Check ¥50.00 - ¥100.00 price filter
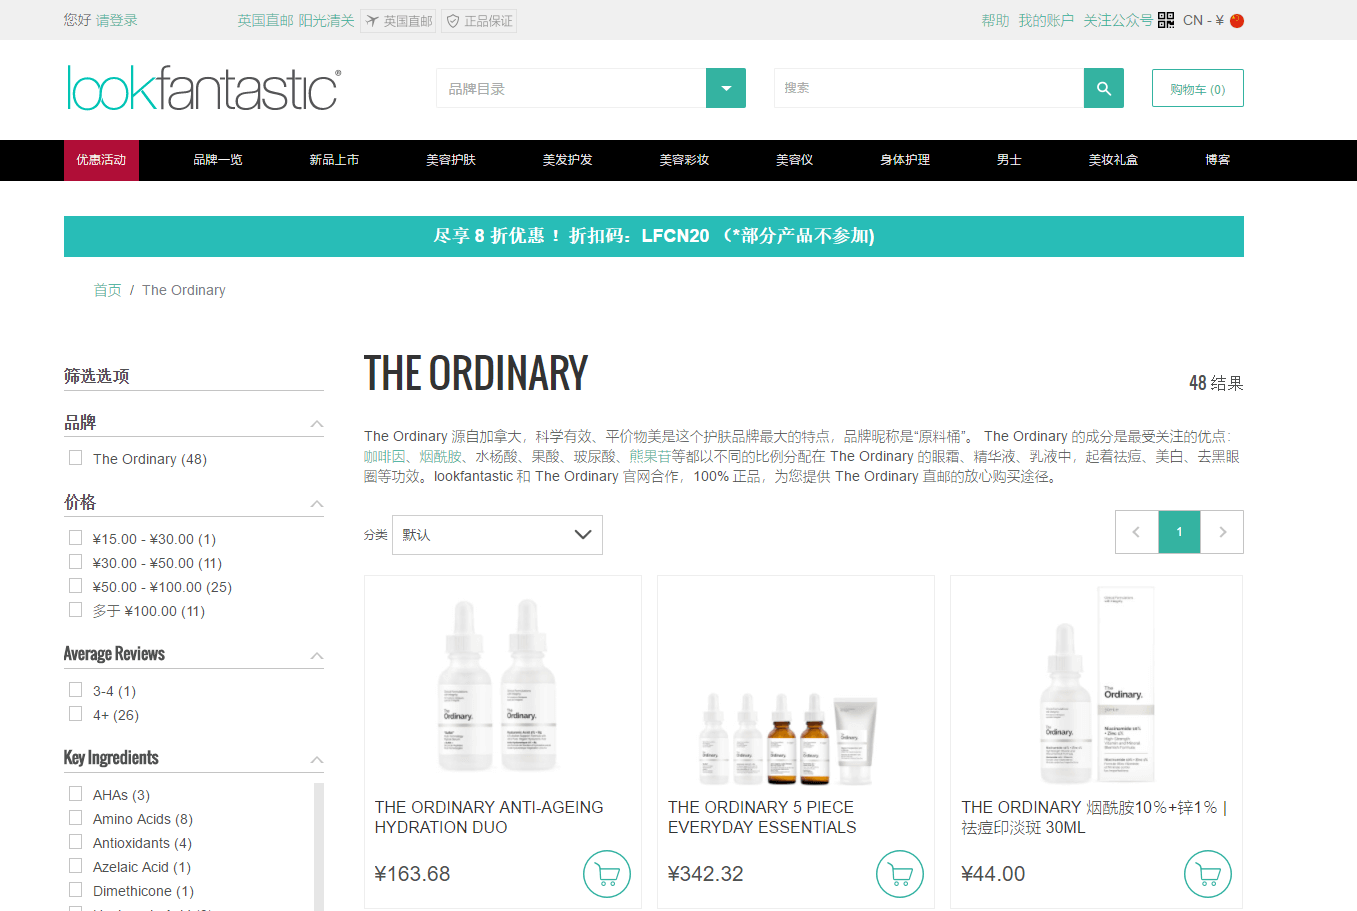1357x911 pixels. click(75, 586)
